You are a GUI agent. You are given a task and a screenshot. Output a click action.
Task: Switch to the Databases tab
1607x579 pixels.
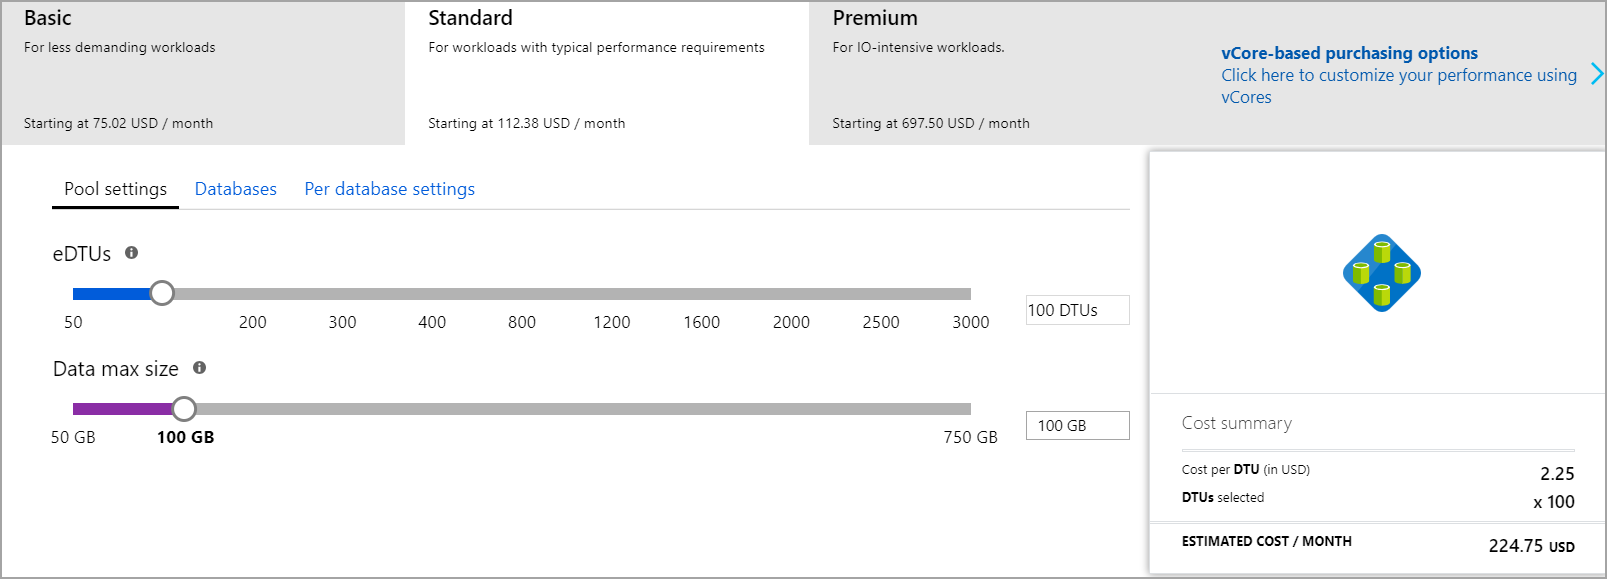click(236, 189)
